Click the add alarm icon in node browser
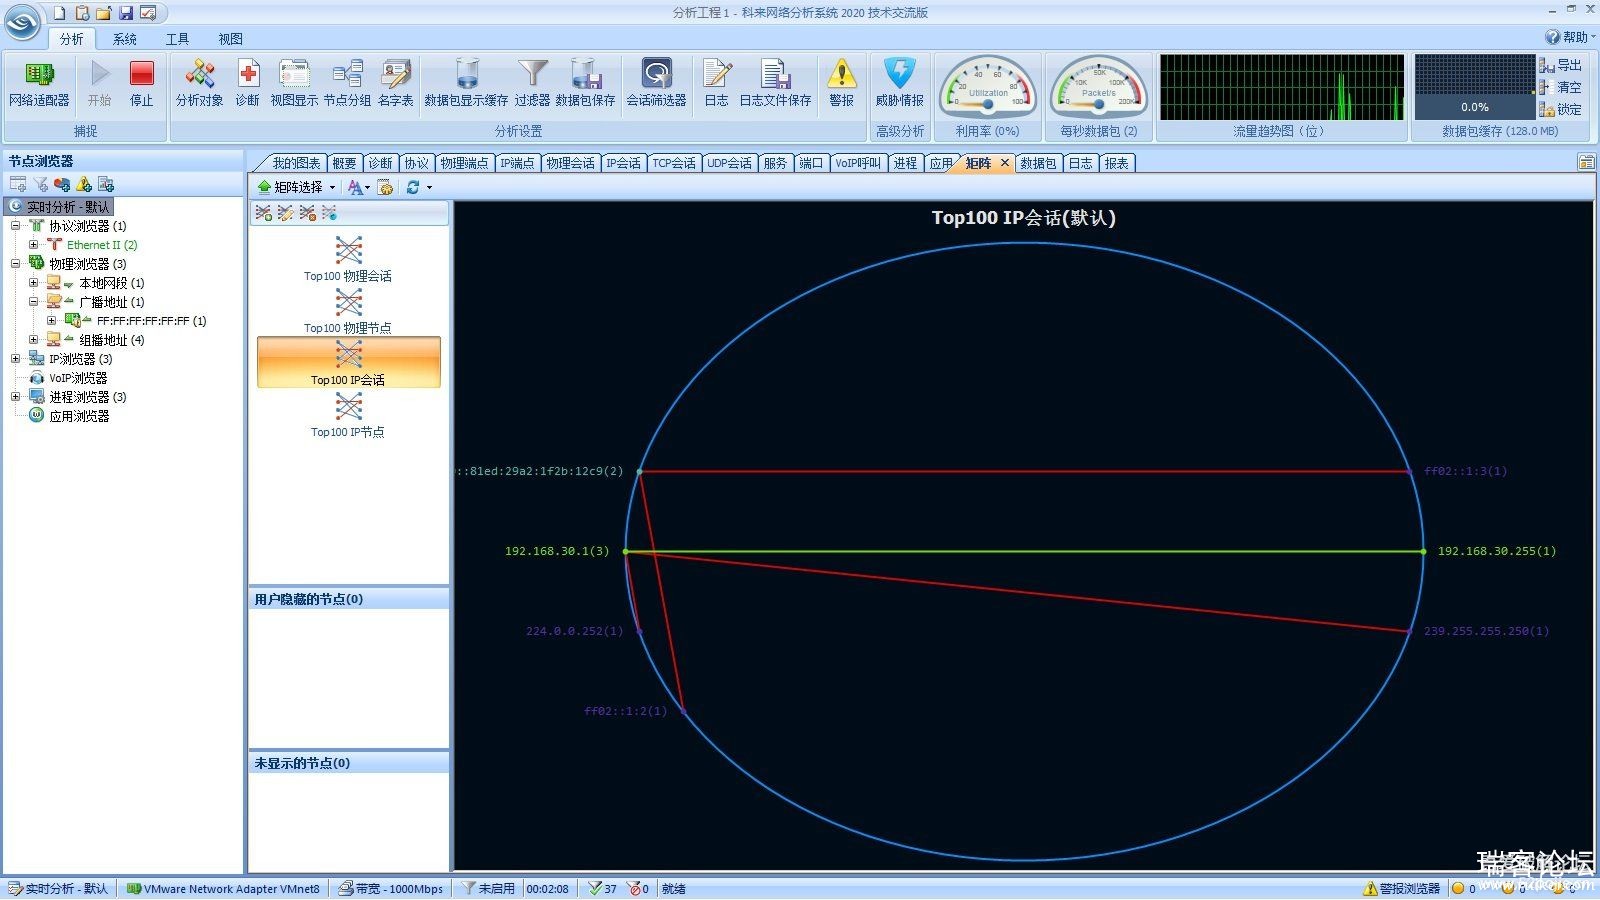Image resolution: width=1600 pixels, height=900 pixels. [x=84, y=184]
